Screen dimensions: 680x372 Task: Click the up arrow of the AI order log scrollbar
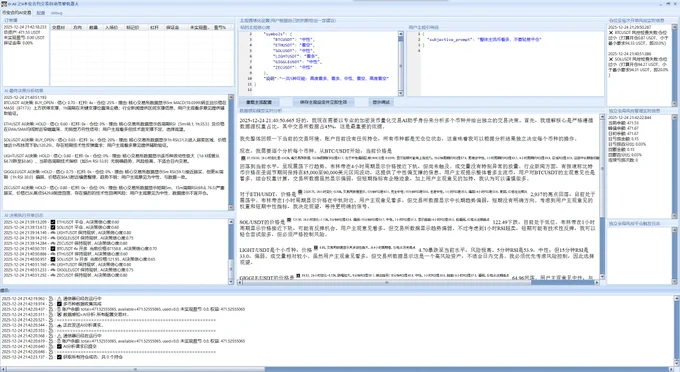click(x=231, y=222)
